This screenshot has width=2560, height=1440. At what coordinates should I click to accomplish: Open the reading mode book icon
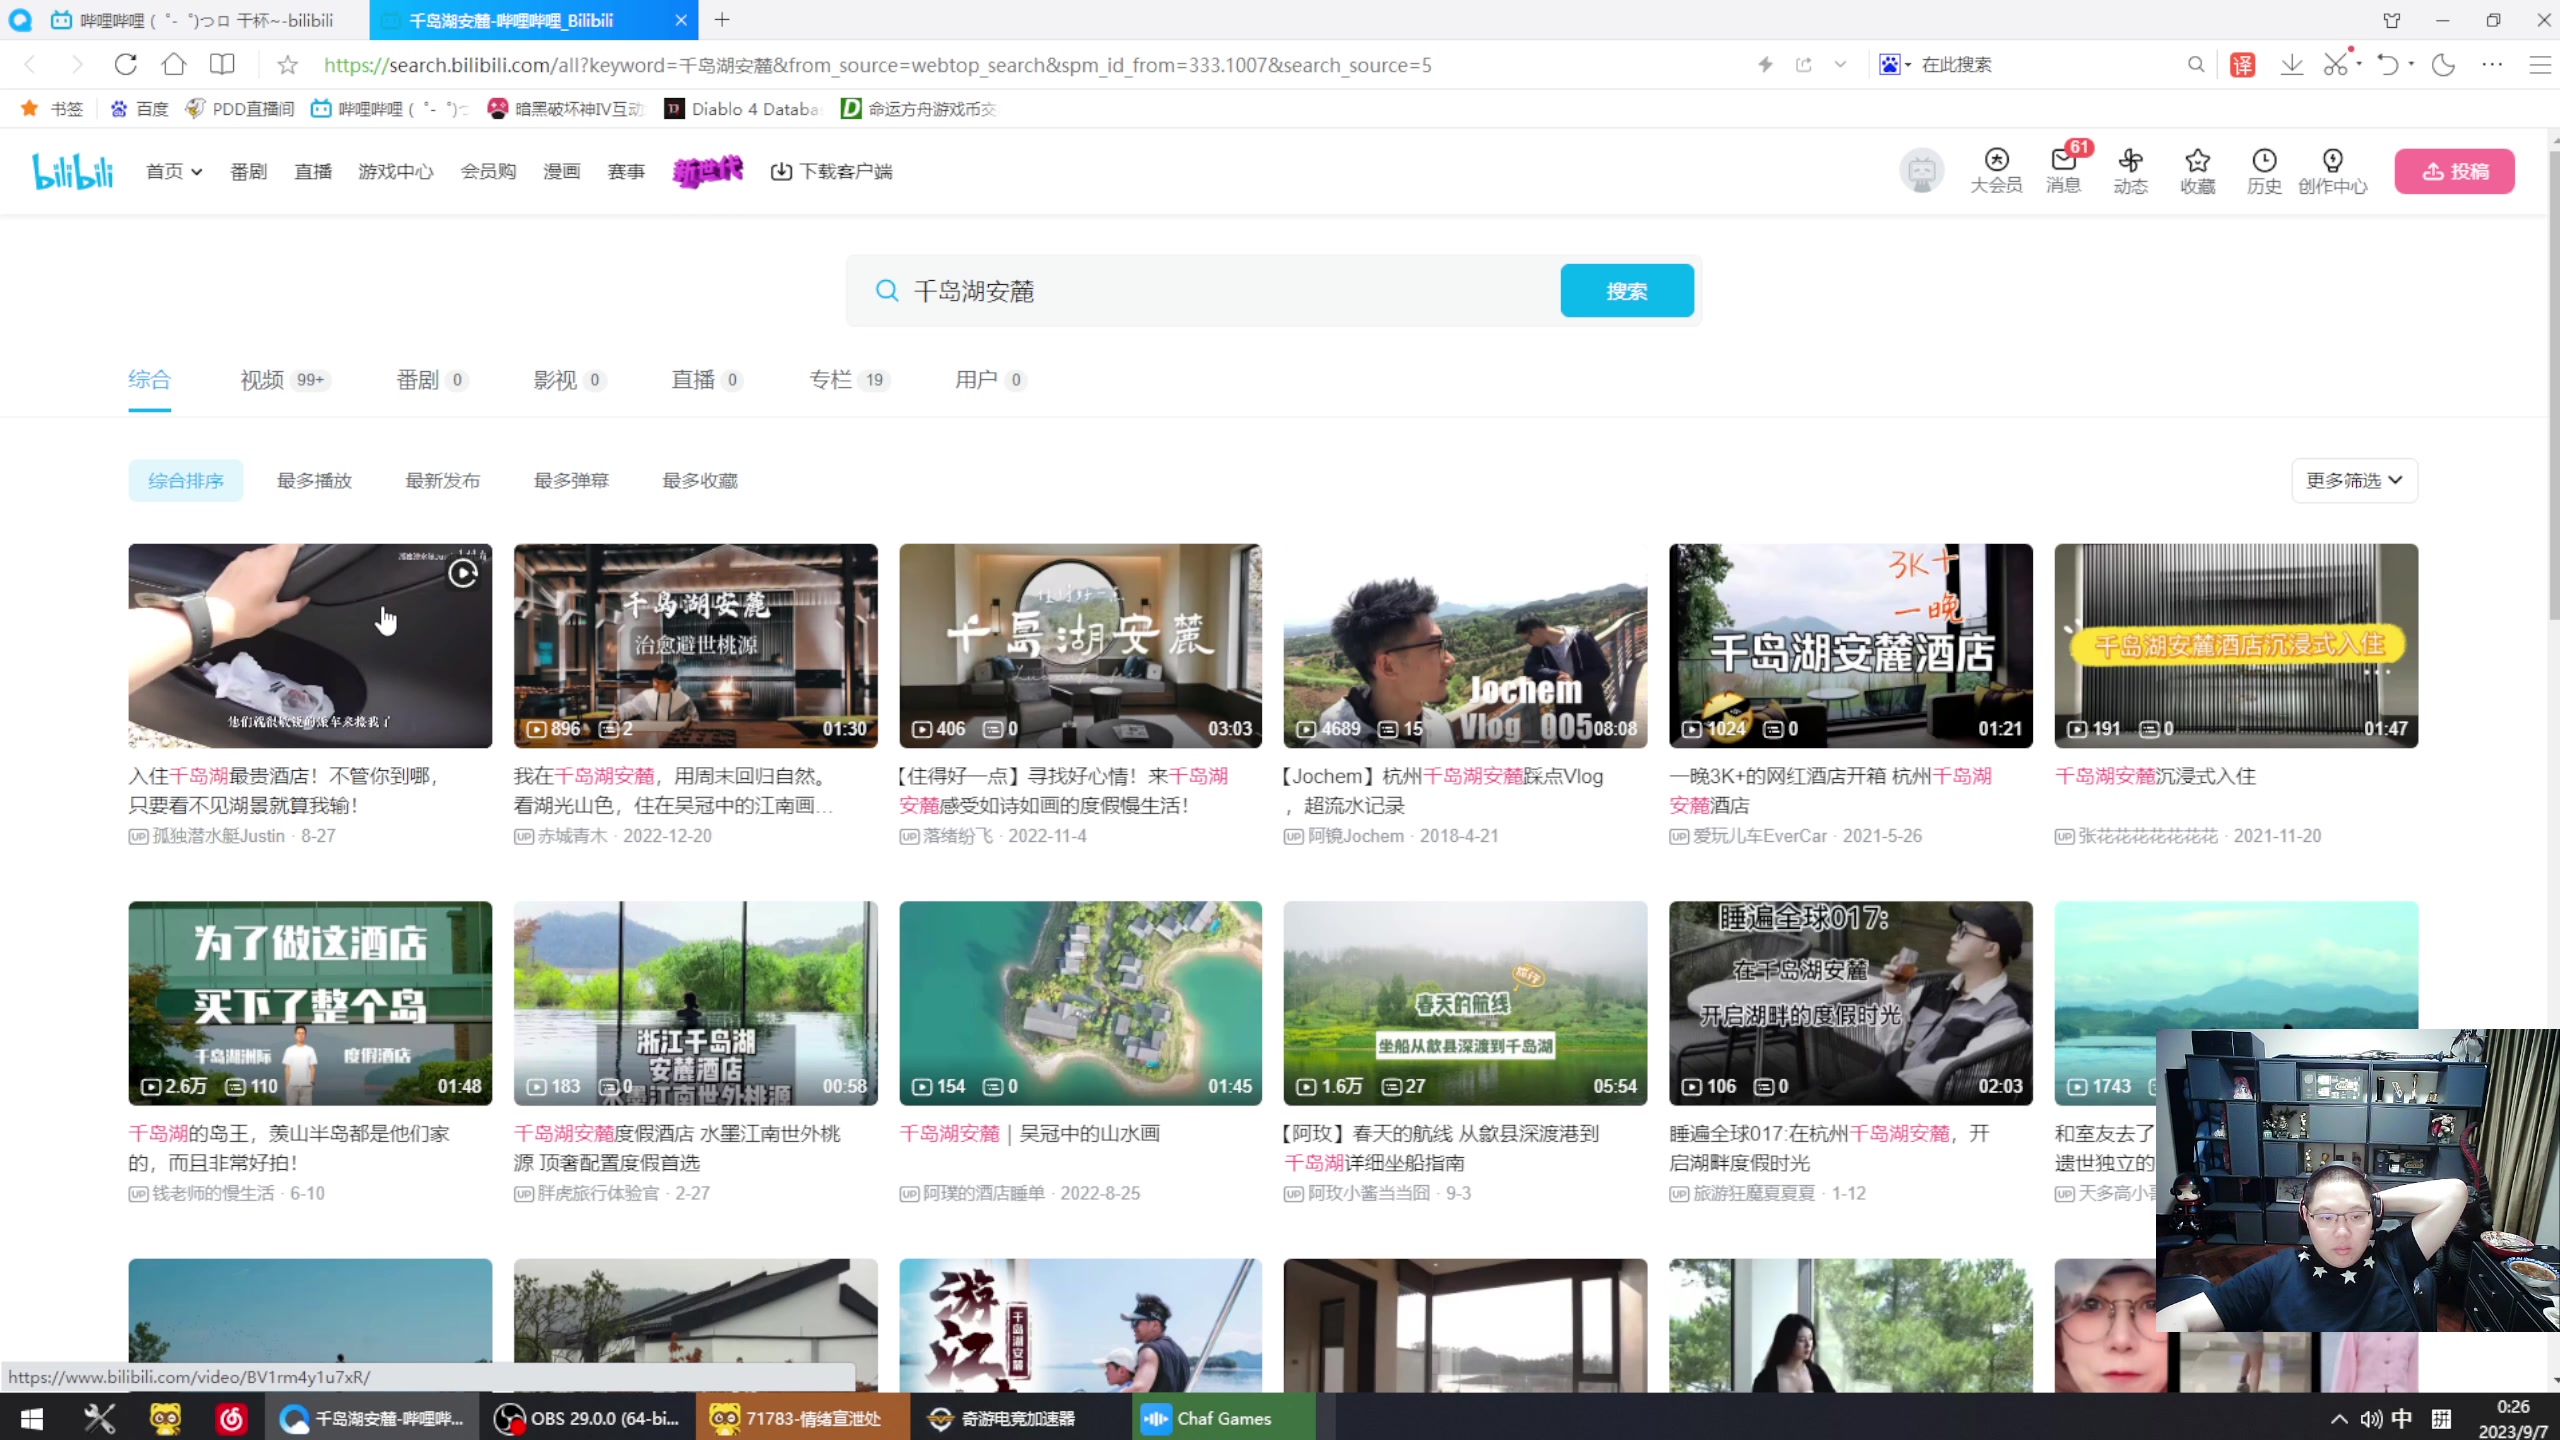[x=222, y=65]
